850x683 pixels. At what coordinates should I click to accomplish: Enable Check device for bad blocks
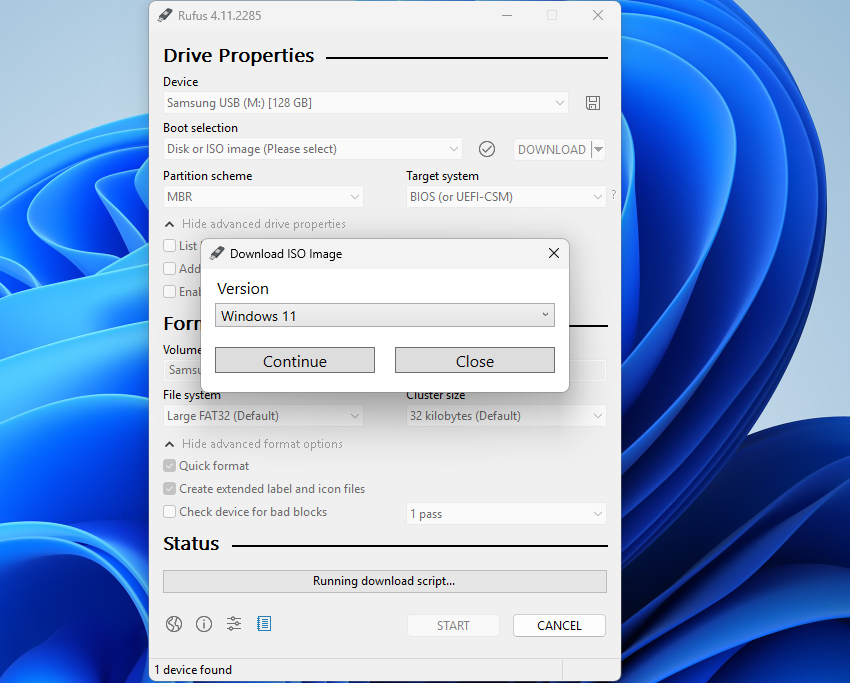[169, 512]
